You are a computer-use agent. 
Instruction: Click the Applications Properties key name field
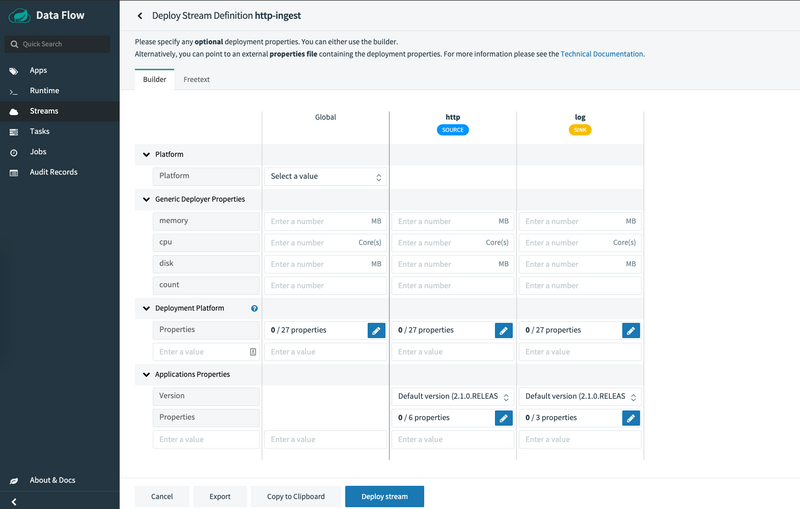coord(206,440)
